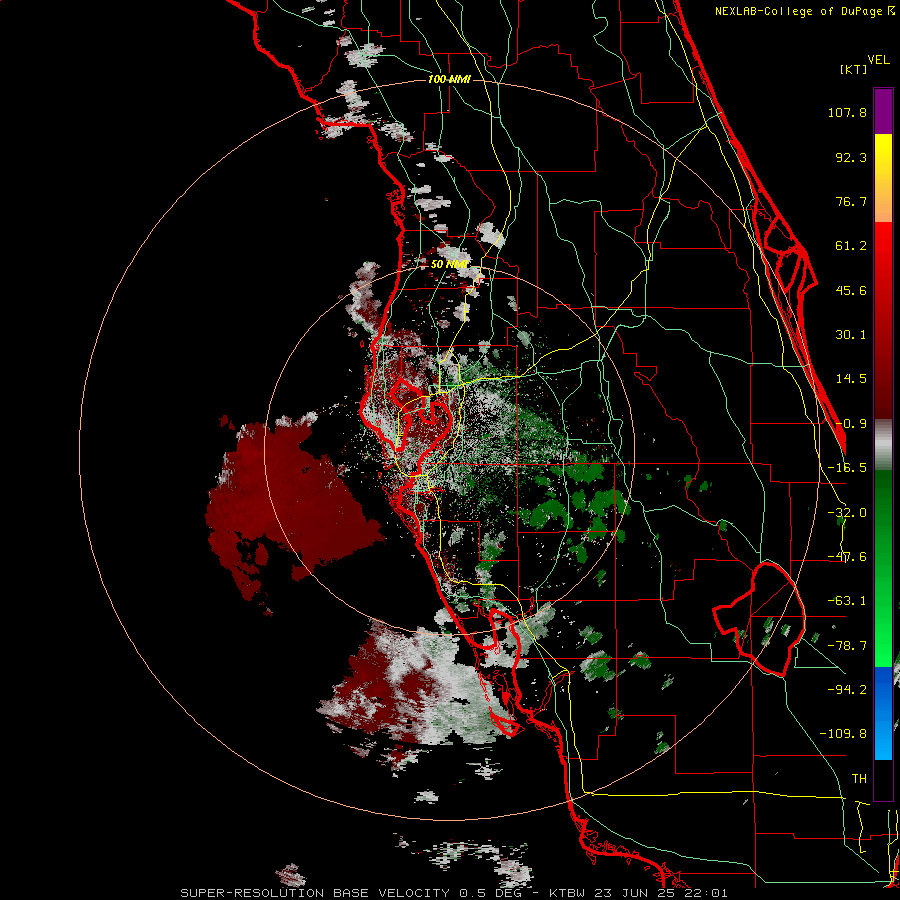Select the -109.8 velocity scale label
Image resolution: width=900 pixels, height=900 pixels.
pyautogui.click(x=843, y=734)
